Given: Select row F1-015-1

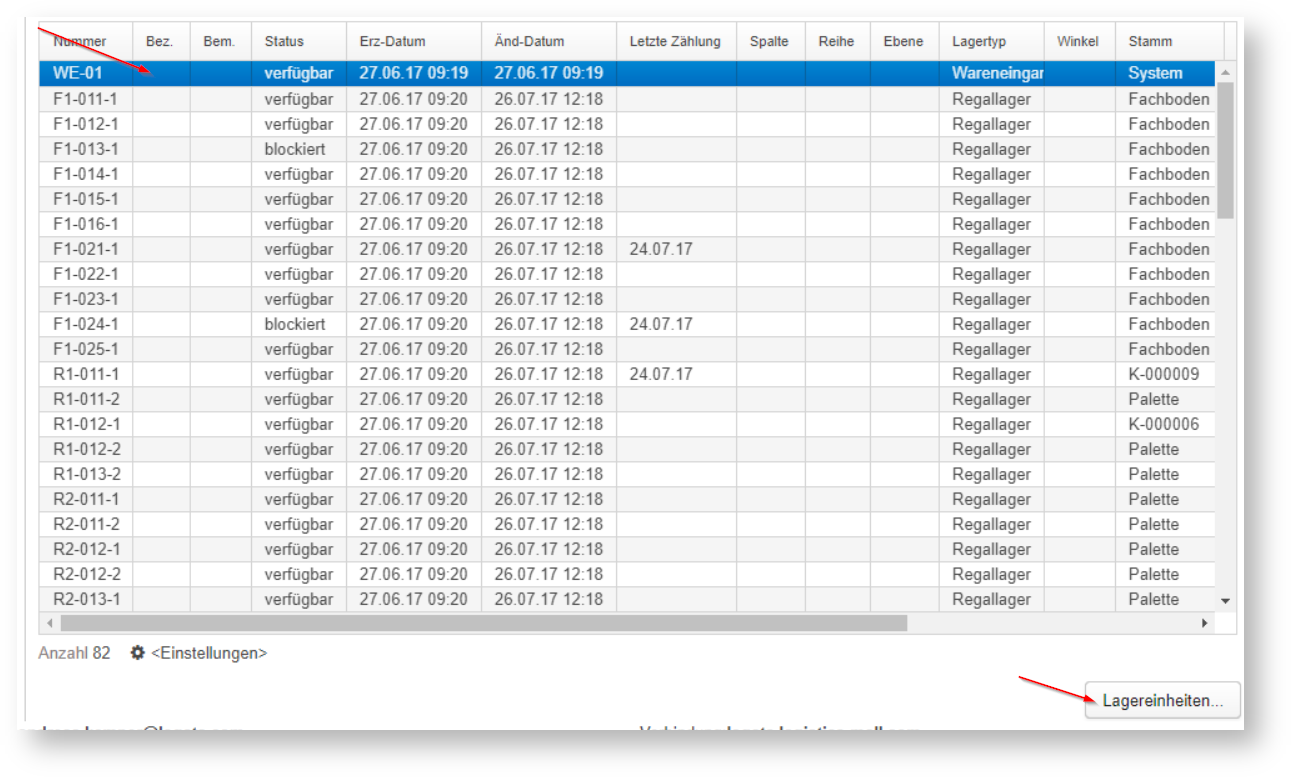Looking at the screenshot, I should click(627, 199).
